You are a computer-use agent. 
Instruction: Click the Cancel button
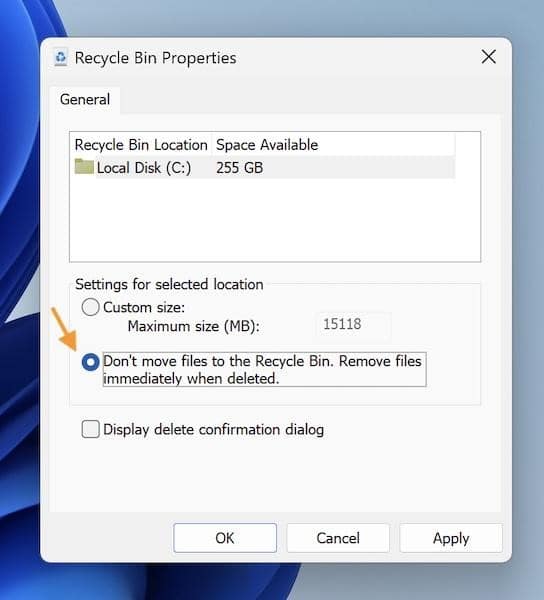(338, 538)
